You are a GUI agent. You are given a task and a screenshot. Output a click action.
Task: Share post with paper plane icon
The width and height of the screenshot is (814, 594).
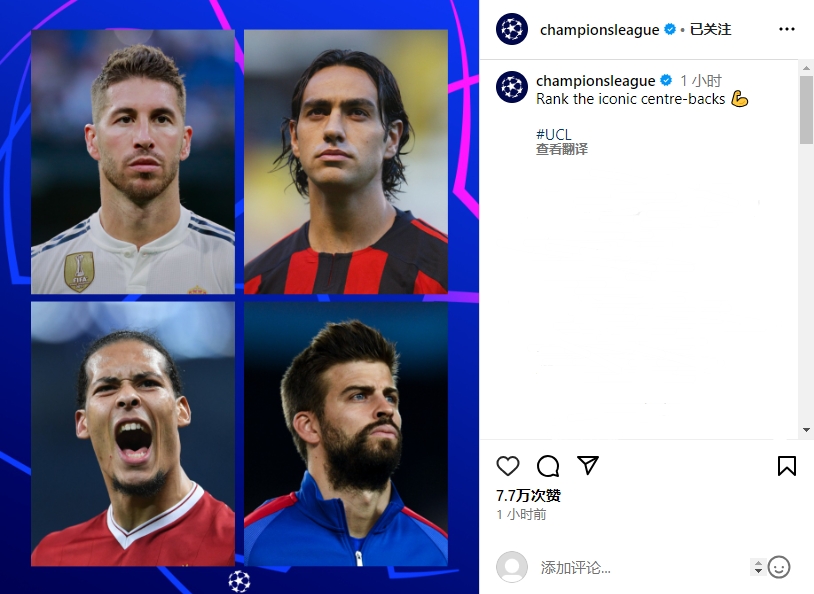[588, 465]
